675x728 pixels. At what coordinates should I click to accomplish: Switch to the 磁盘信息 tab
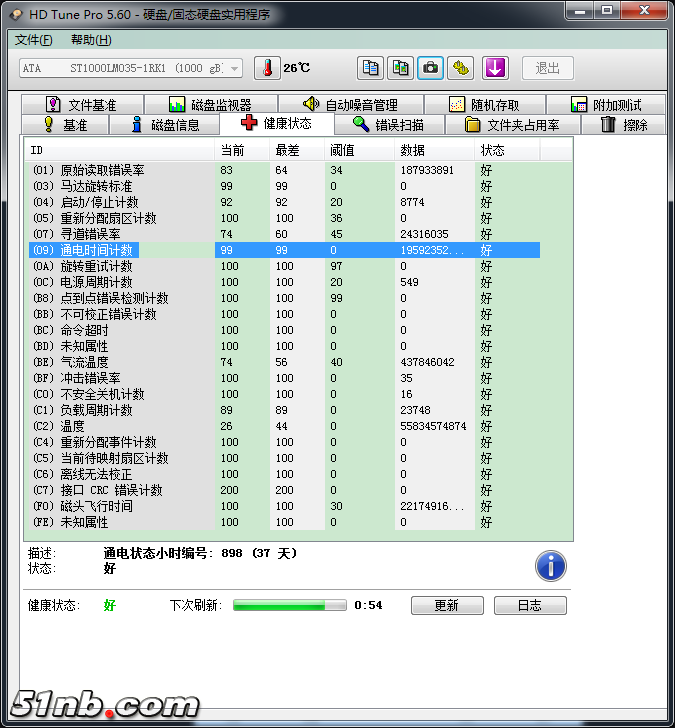click(165, 125)
